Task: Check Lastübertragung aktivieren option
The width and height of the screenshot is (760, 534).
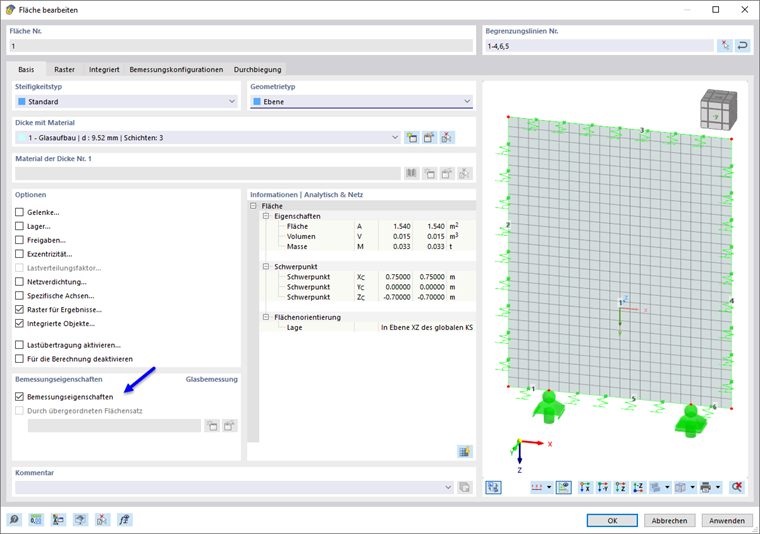Action: click(19, 345)
